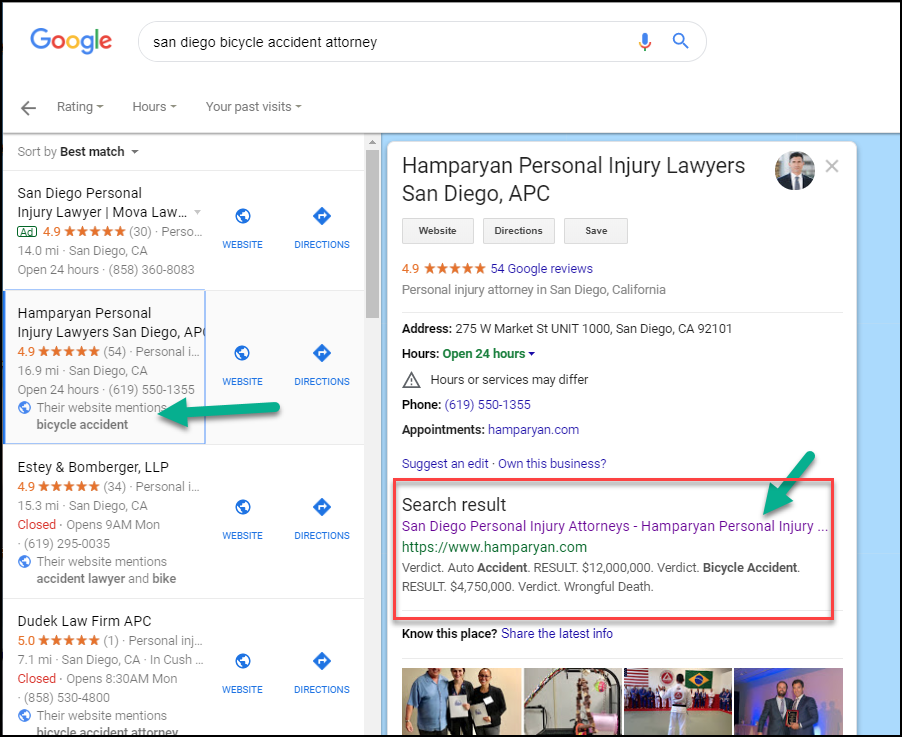Open website globe icon for Mova Law listing

click(x=243, y=216)
